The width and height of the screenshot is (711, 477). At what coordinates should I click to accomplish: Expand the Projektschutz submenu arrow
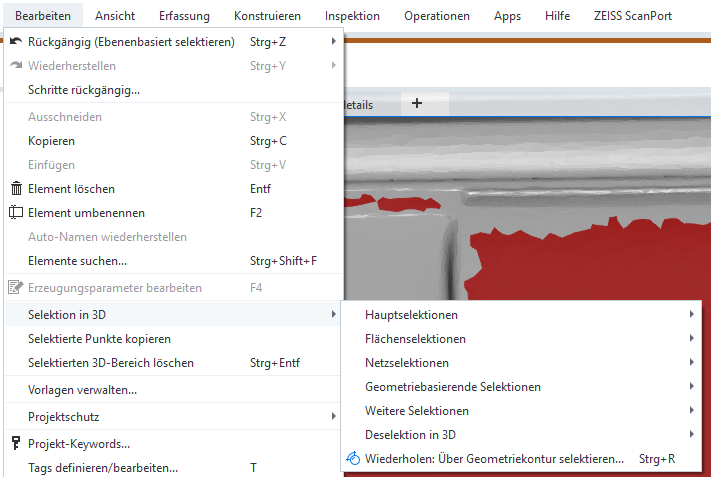tap(333, 416)
